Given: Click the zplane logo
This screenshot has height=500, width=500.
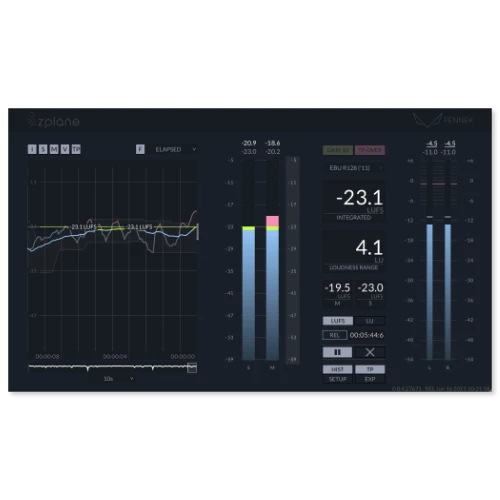Looking at the screenshot, I should [54, 121].
